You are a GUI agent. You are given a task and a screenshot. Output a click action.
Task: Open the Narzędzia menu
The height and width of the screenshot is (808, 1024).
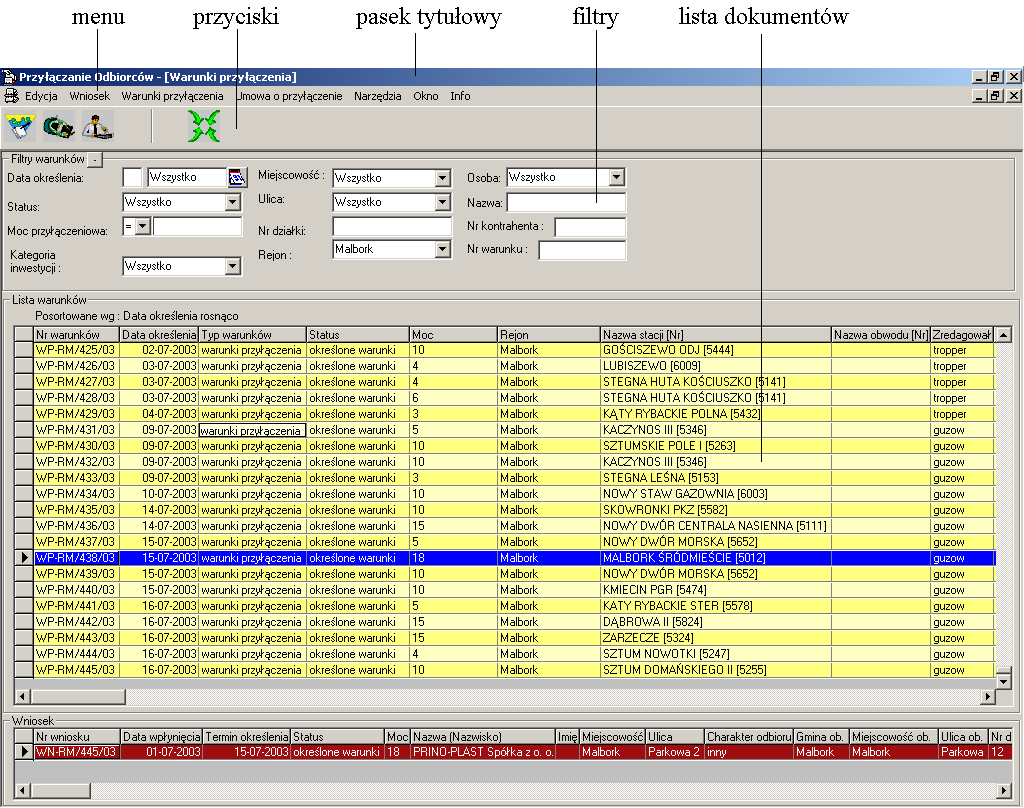click(x=377, y=96)
